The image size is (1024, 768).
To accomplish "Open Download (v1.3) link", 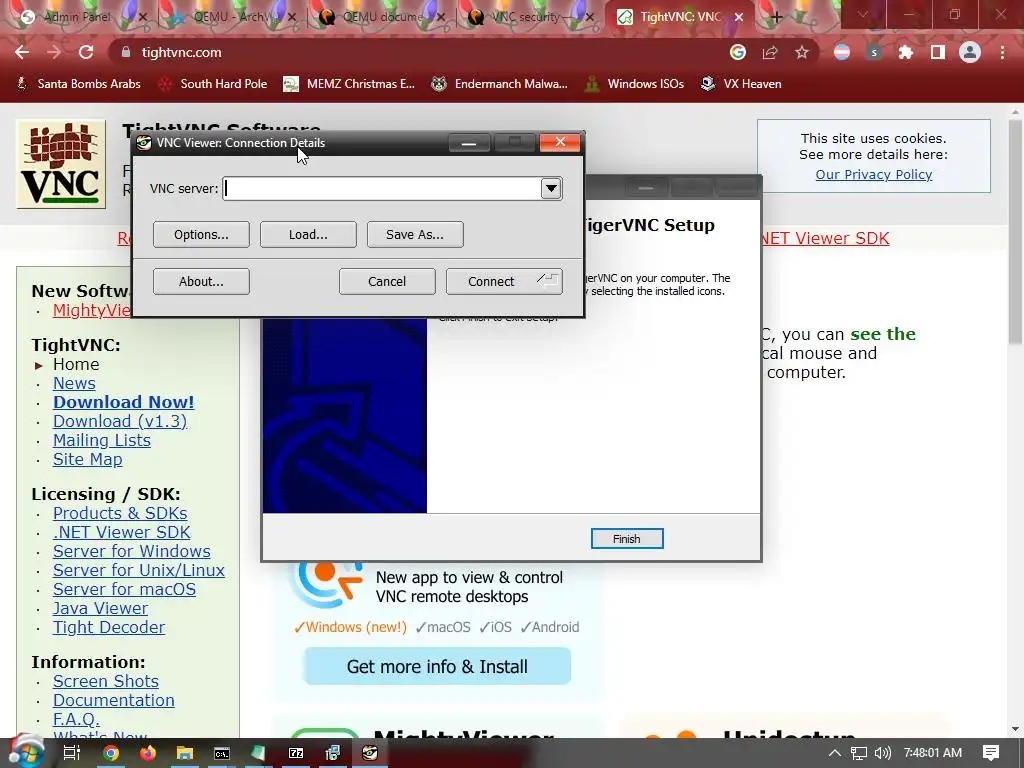I will pyautogui.click(x=120, y=421).
